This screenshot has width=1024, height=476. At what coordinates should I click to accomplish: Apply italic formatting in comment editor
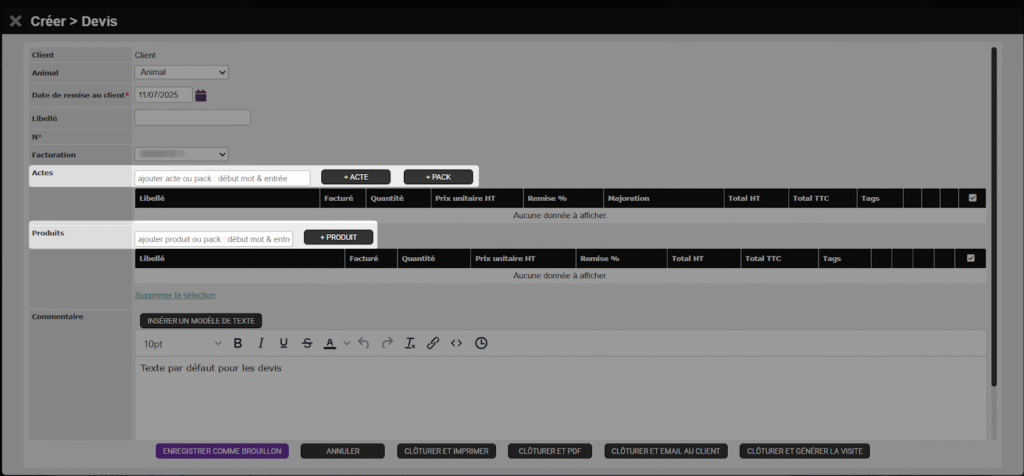pyautogui.click(x=261, y=343)
